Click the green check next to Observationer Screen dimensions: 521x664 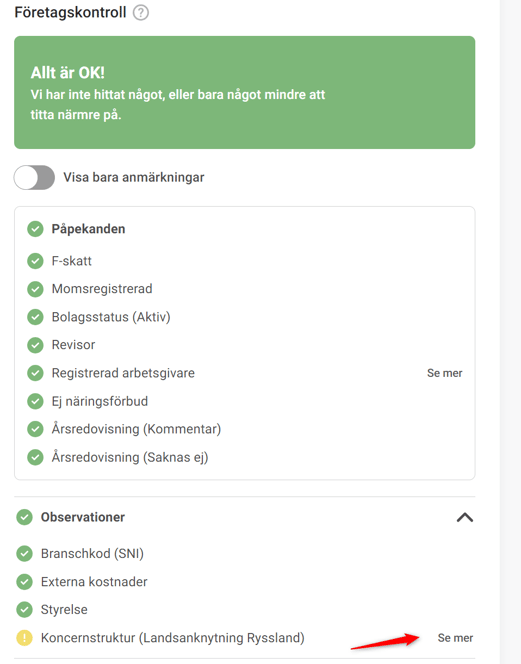click(x=24, y=517)
